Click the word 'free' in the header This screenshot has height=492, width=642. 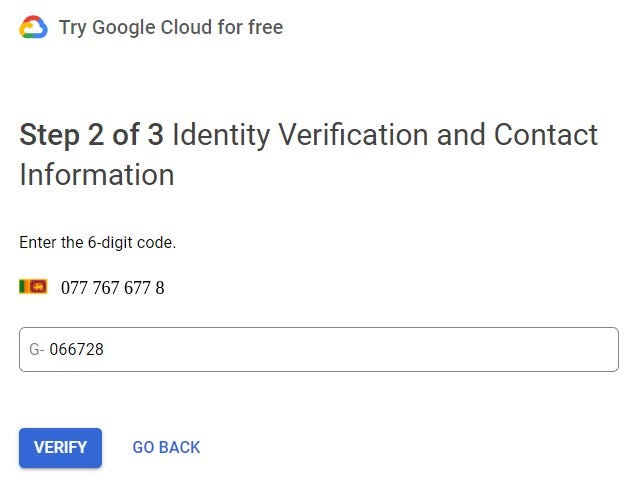click(265, 27)
